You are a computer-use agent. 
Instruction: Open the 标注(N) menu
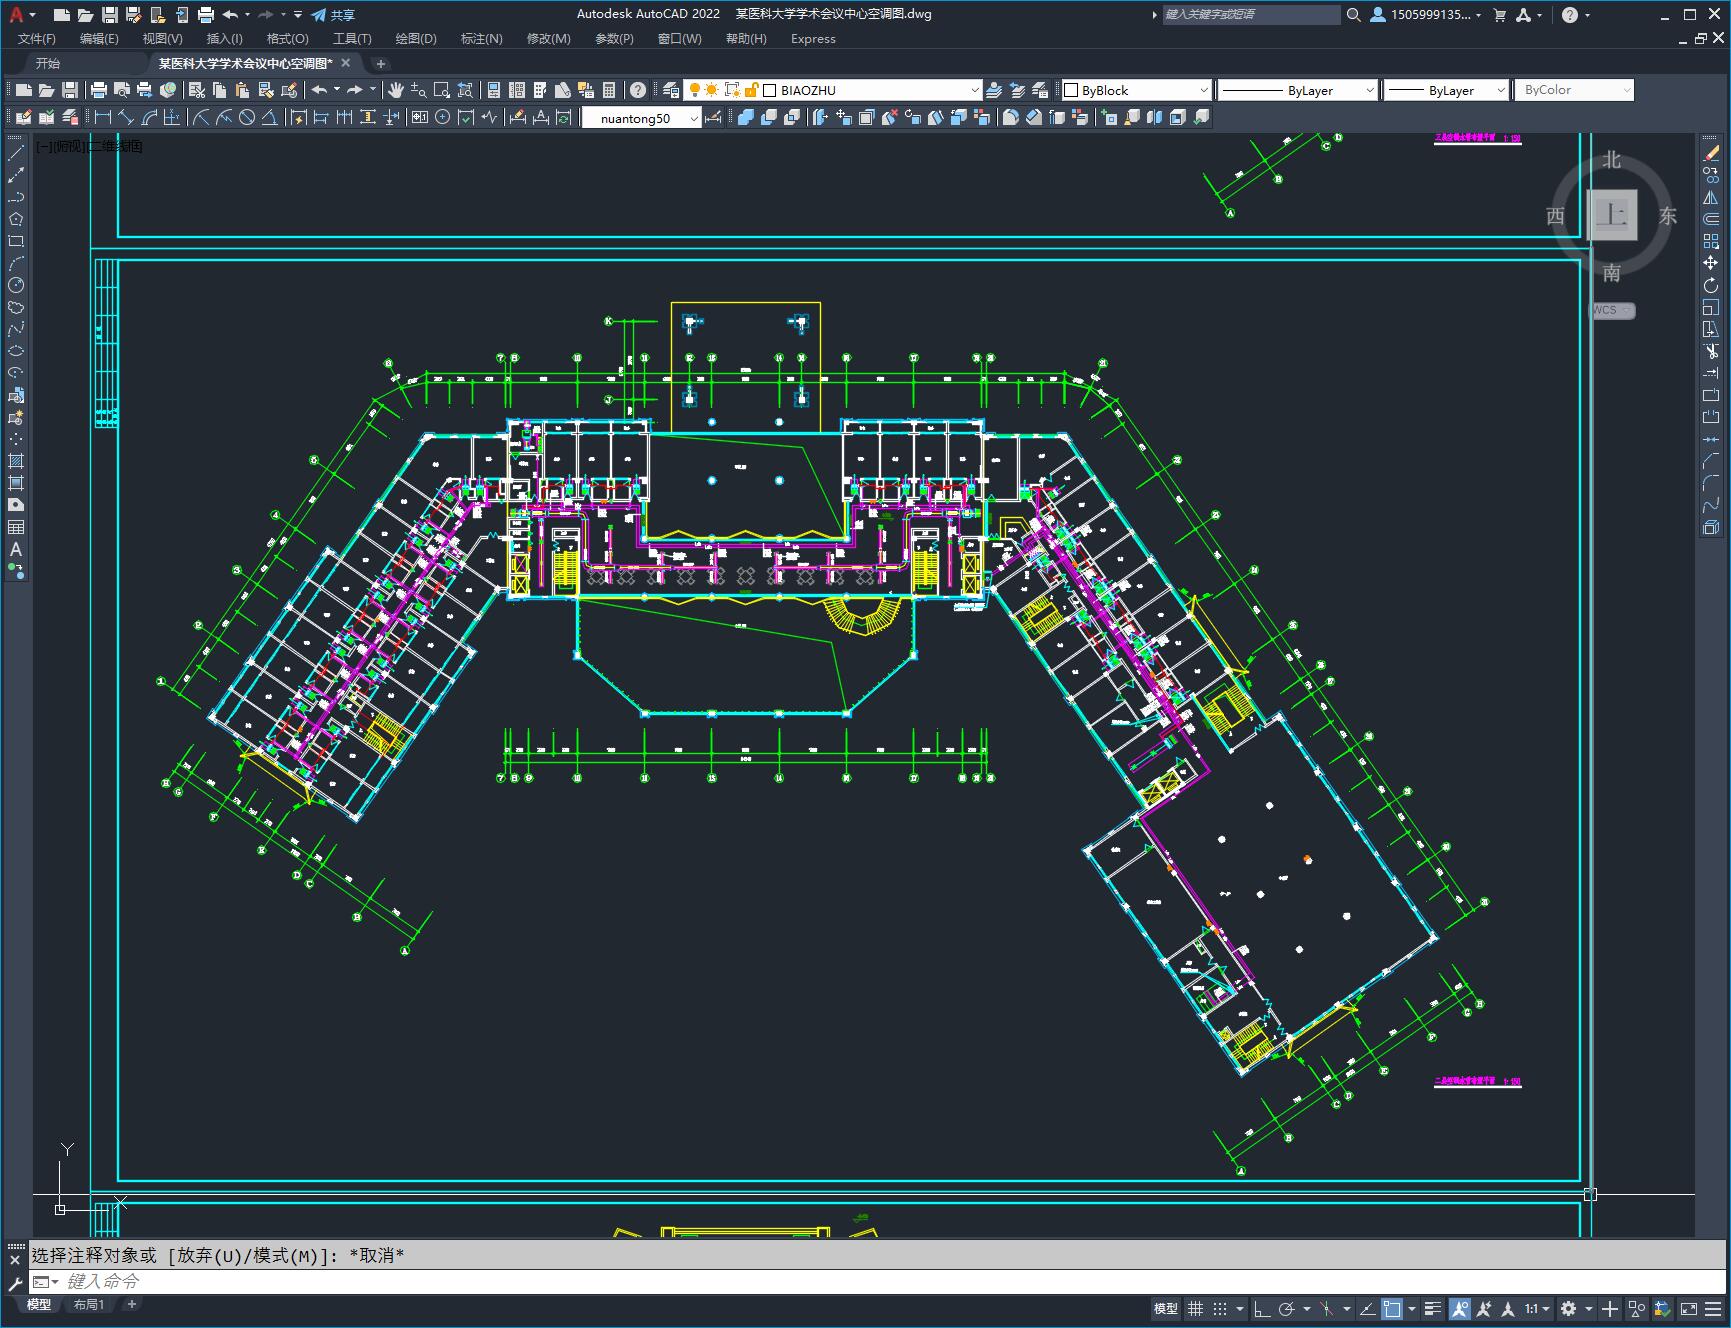481,39
